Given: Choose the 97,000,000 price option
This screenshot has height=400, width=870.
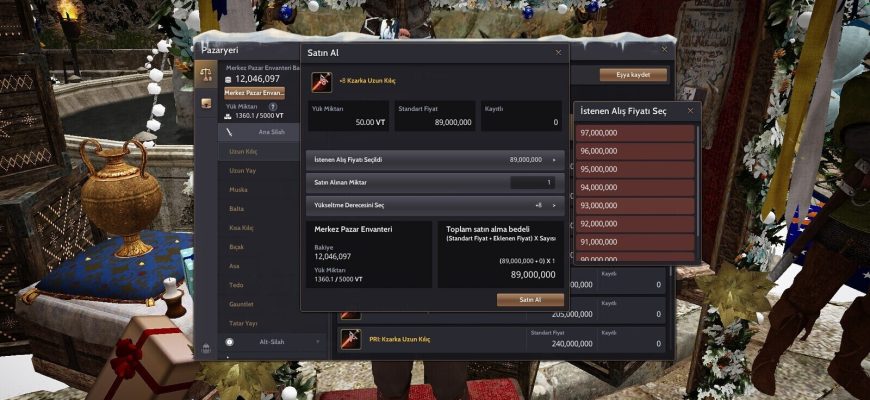Looking at the screenshot, I should tap(635, 133).
